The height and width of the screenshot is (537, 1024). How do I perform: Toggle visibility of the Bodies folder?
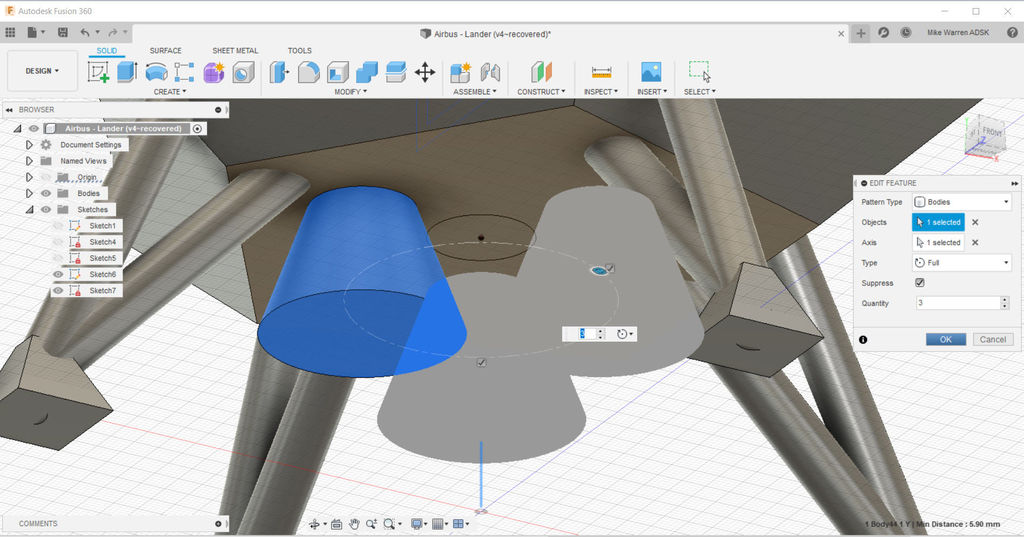(46, 193)
